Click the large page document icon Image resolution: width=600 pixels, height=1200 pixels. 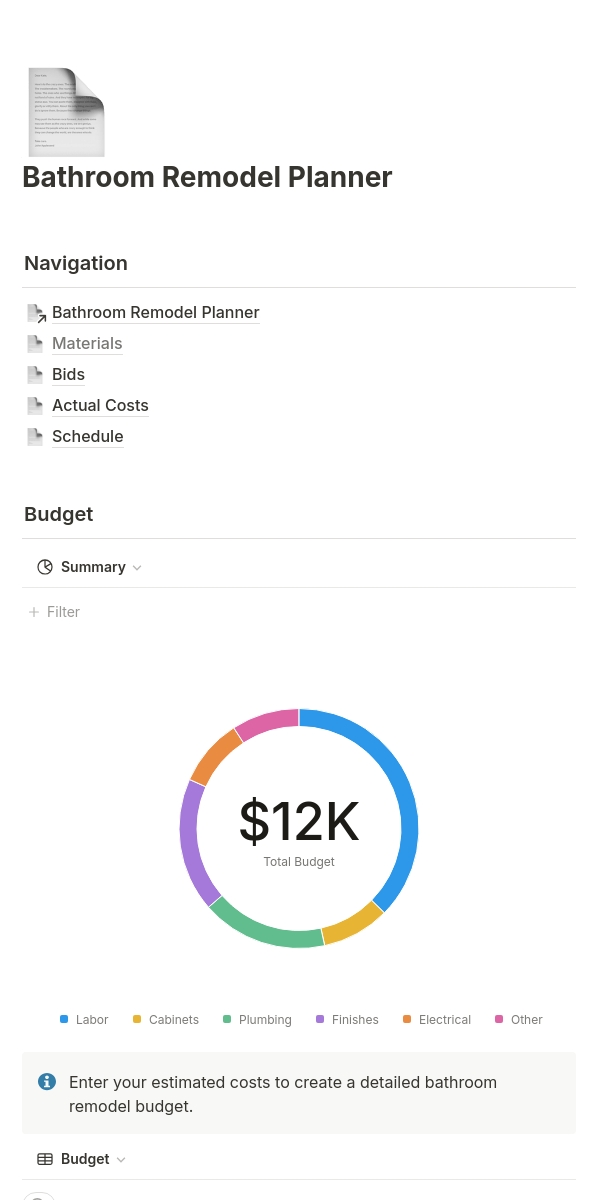[66, 112]
